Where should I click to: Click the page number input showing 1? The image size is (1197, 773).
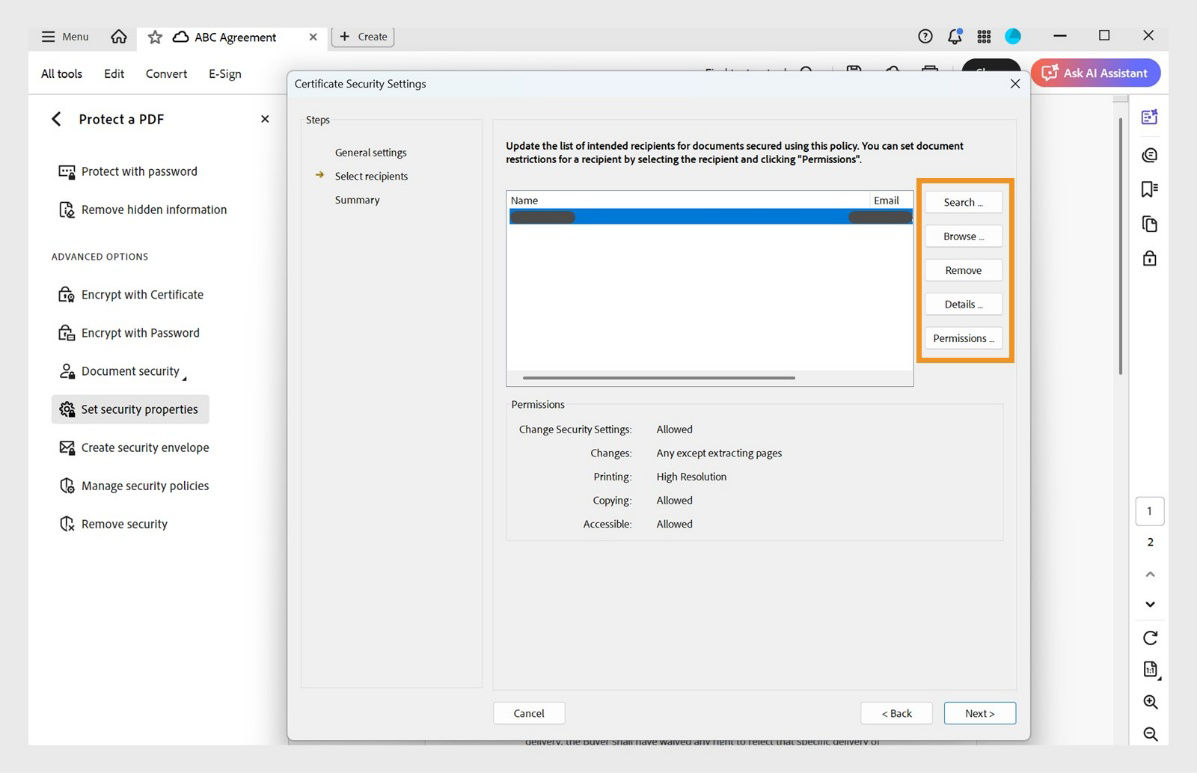click(x=1149, y=511)
